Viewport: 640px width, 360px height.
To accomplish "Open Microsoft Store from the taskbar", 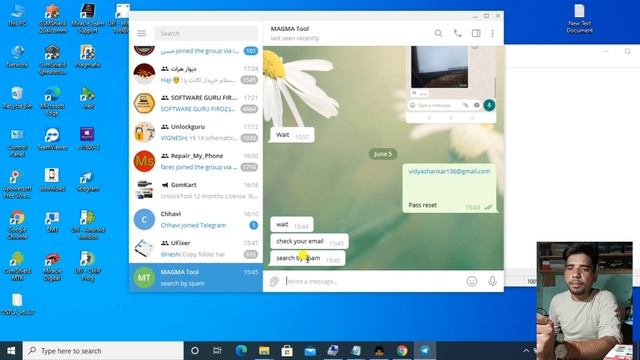I will [x=287, y=351].
